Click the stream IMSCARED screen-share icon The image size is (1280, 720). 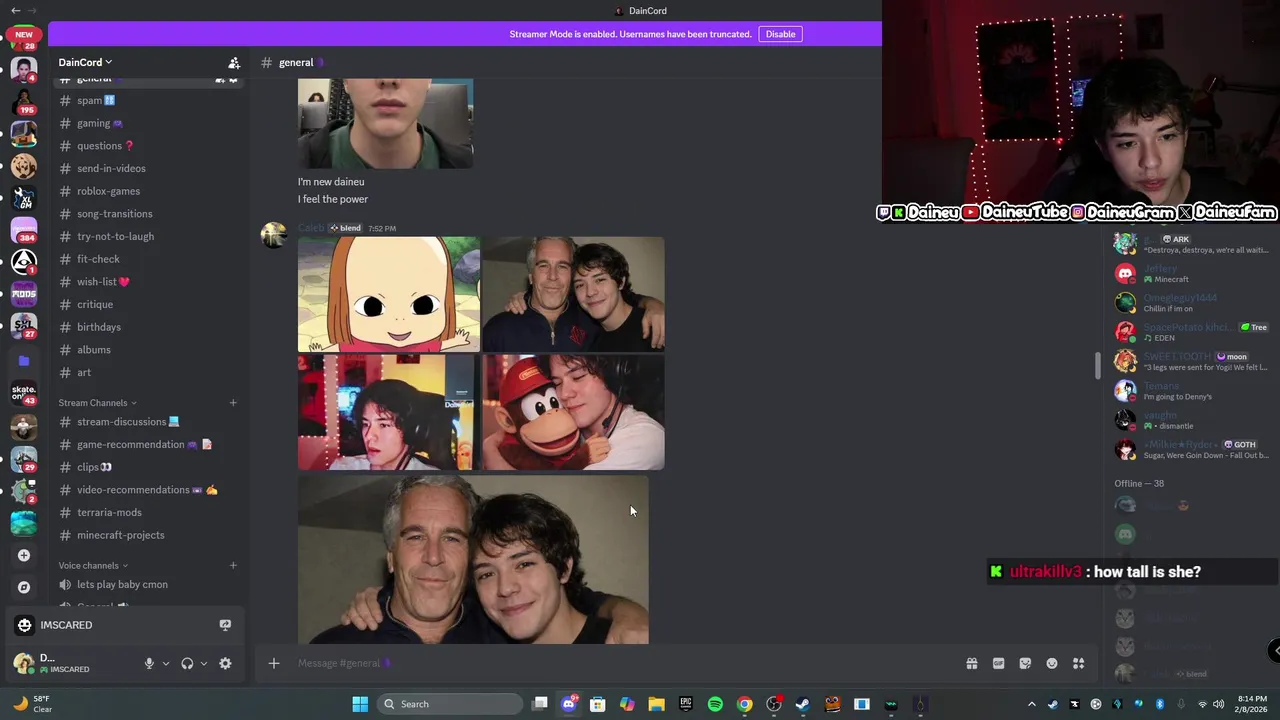(225, 625)
